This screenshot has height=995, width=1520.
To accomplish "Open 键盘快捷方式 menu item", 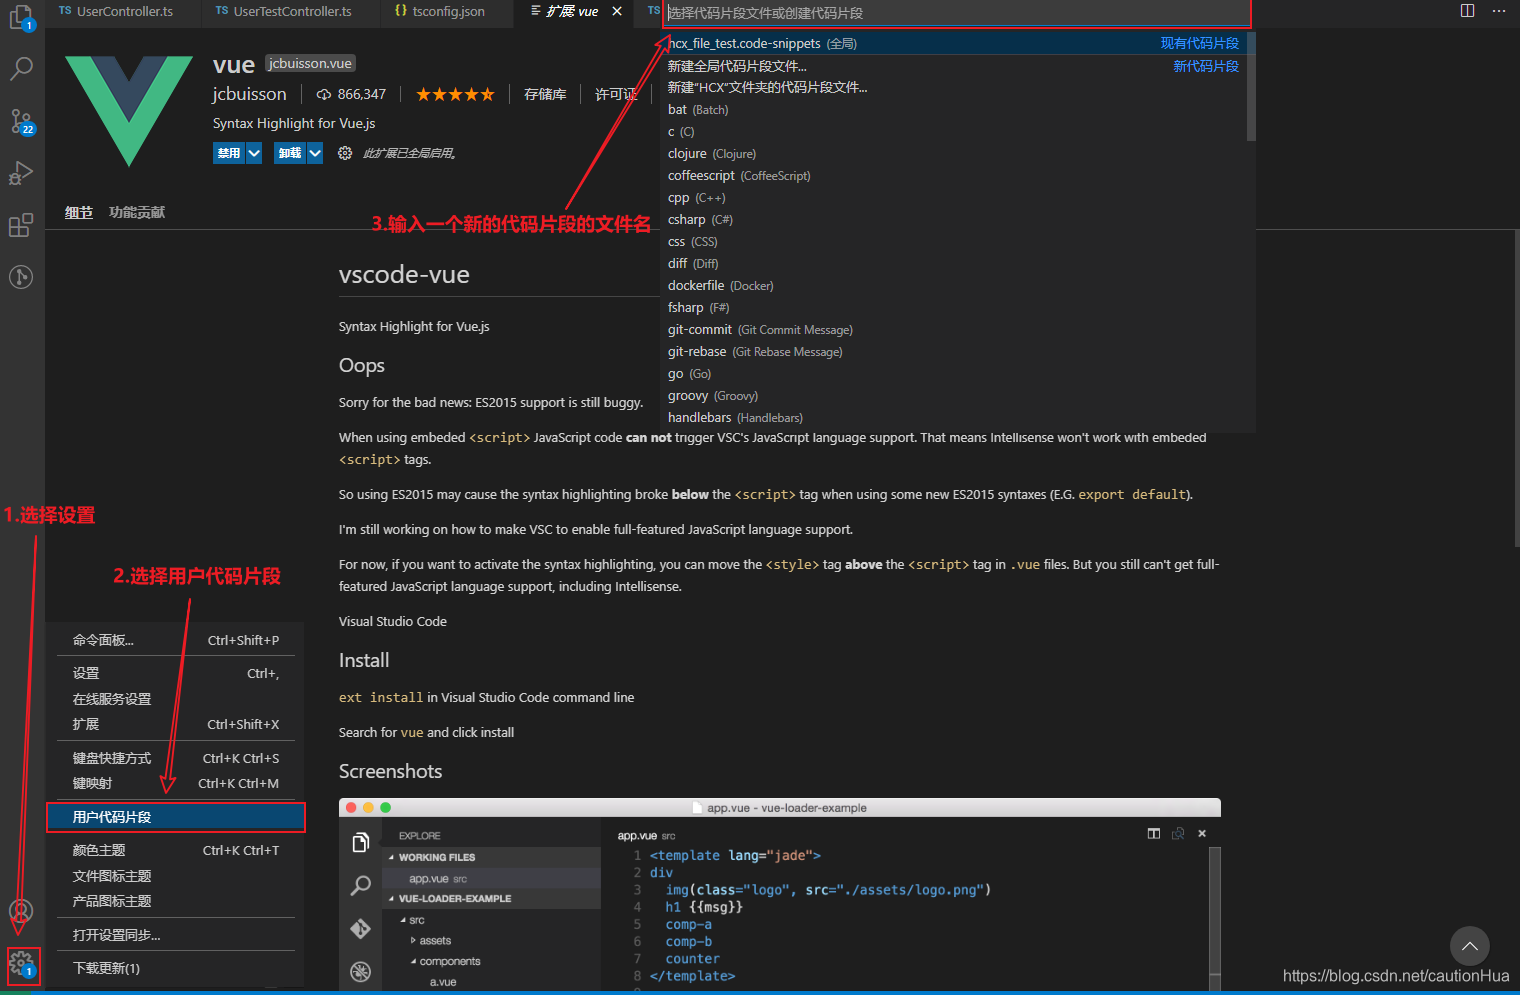I will point(176,758).
